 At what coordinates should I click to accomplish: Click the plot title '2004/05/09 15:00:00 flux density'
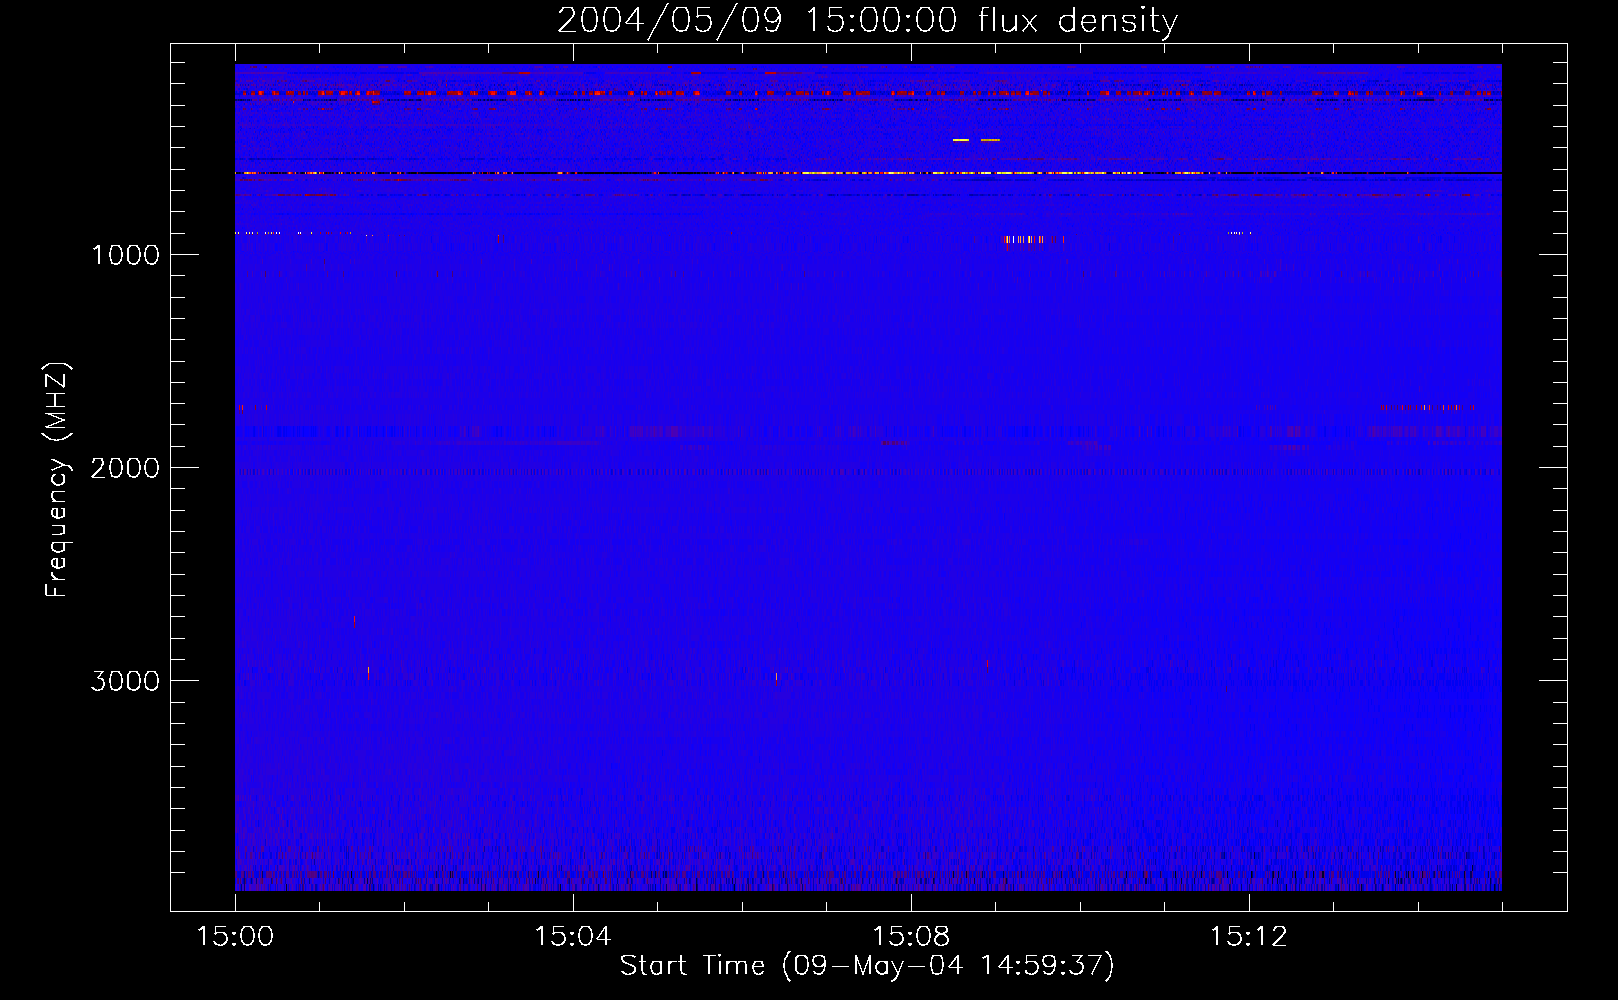click(867, 20)
